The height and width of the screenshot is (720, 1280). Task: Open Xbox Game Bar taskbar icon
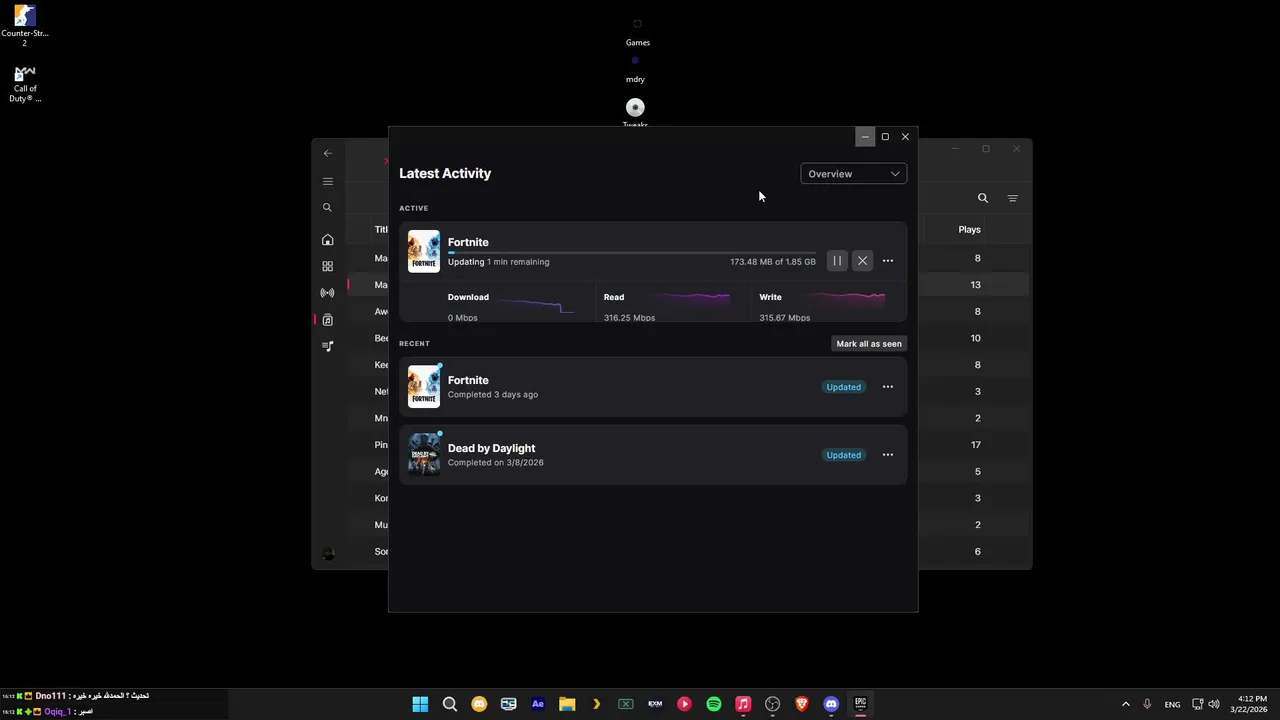[626, 704]
